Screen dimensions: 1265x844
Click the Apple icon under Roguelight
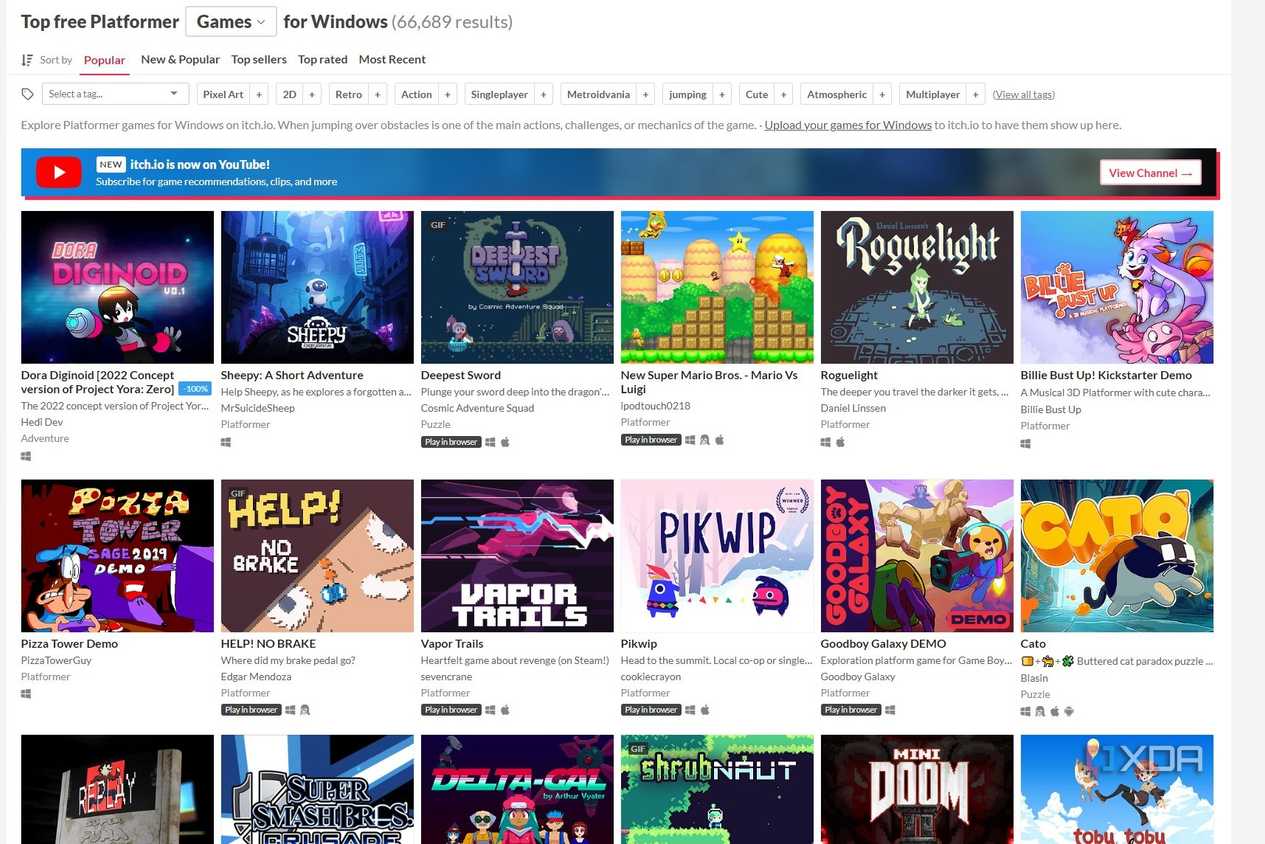[840, 441]
